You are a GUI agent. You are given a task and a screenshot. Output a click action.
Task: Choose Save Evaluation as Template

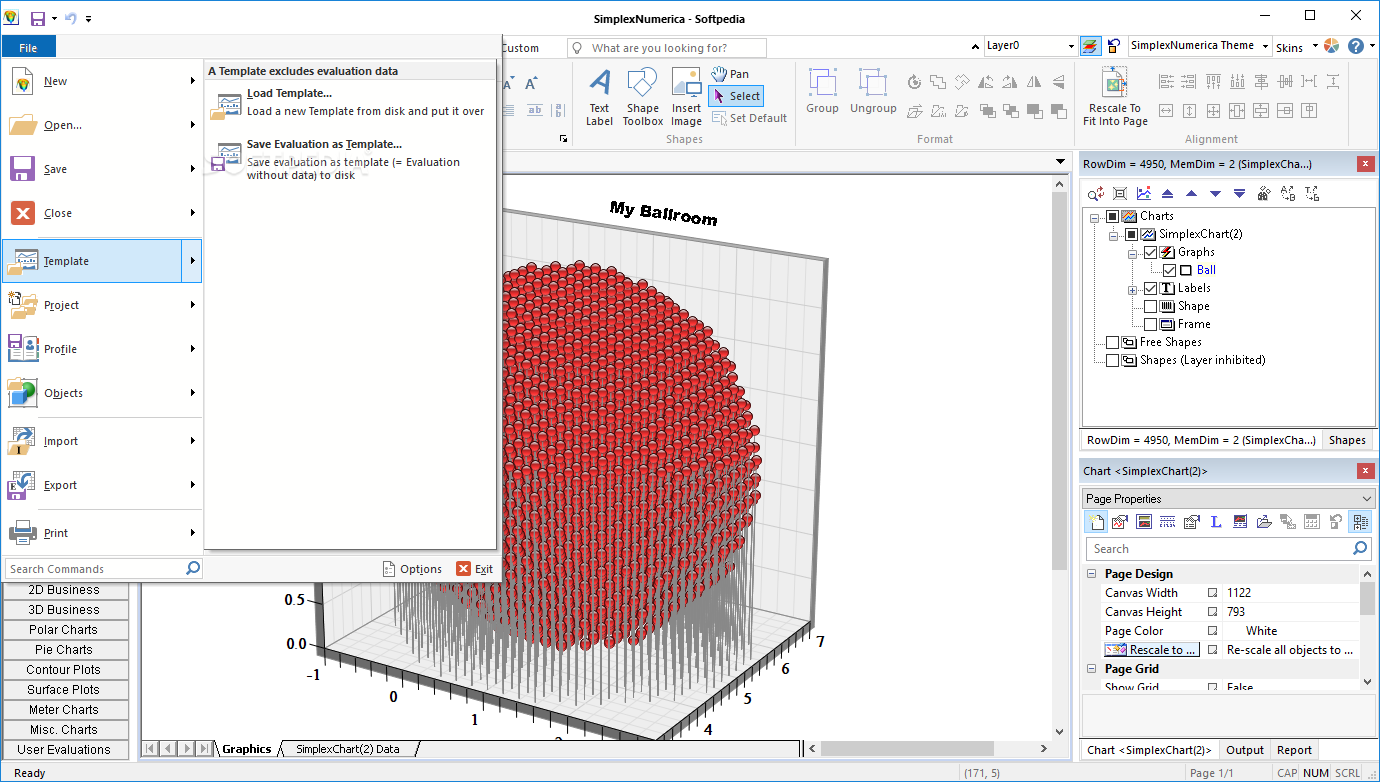350,160
